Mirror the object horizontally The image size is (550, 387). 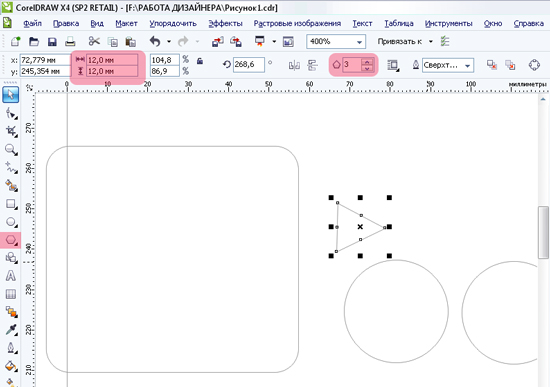coord(294,65)
